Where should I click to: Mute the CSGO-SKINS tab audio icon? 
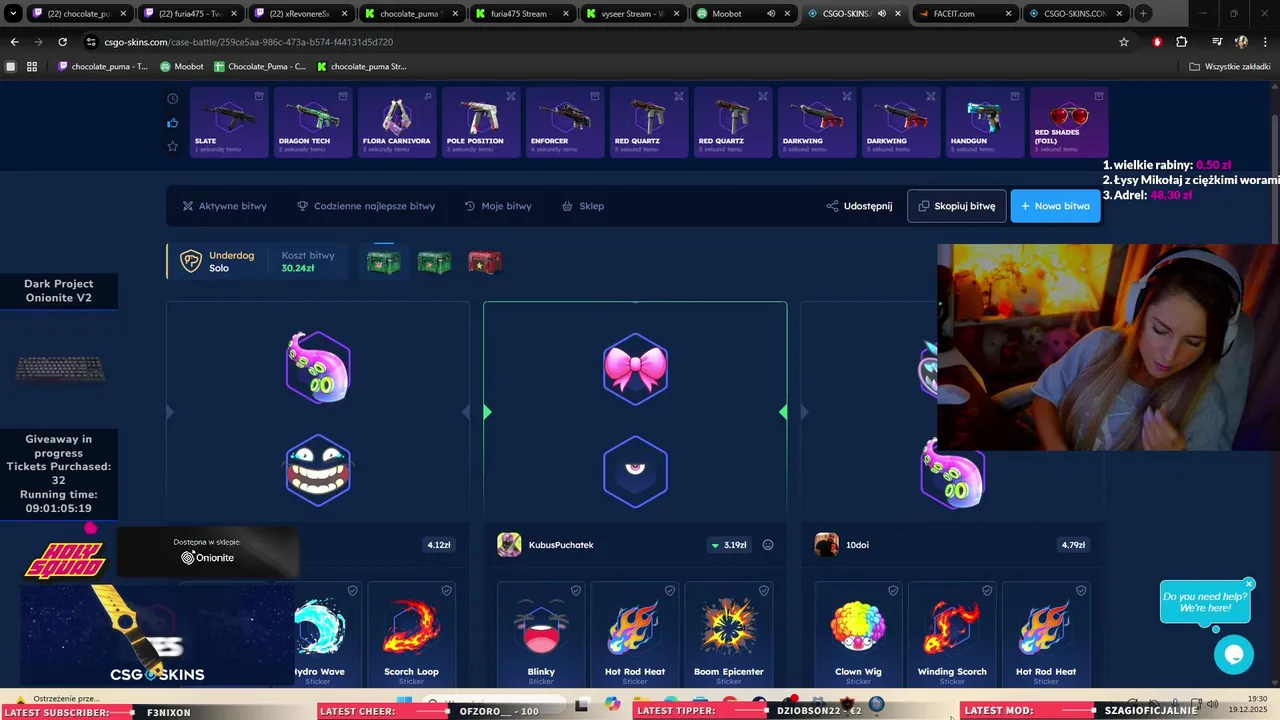pyautogui.click(x=882, y=14)
